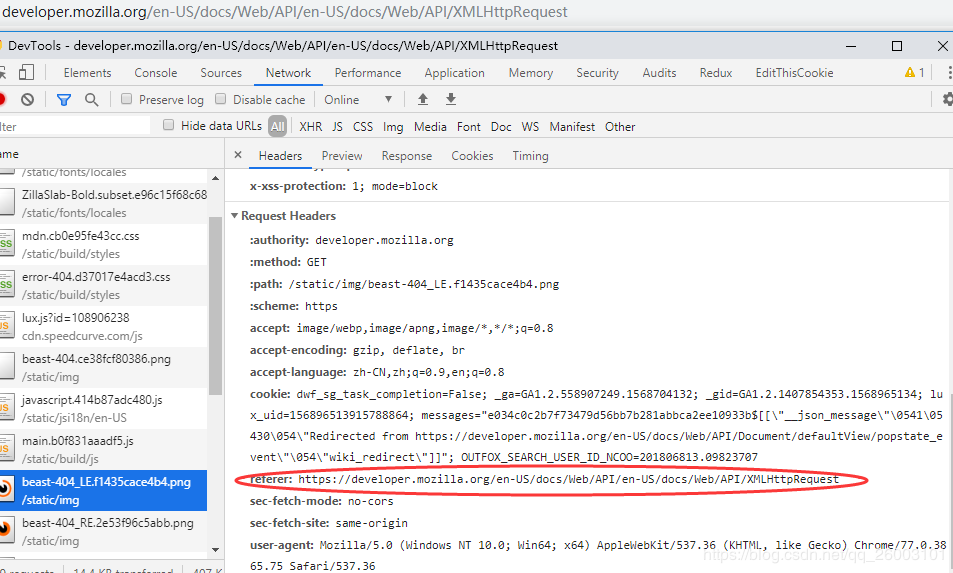
Task: Click the yellow warning count icon
Action: tap(914, 73)
